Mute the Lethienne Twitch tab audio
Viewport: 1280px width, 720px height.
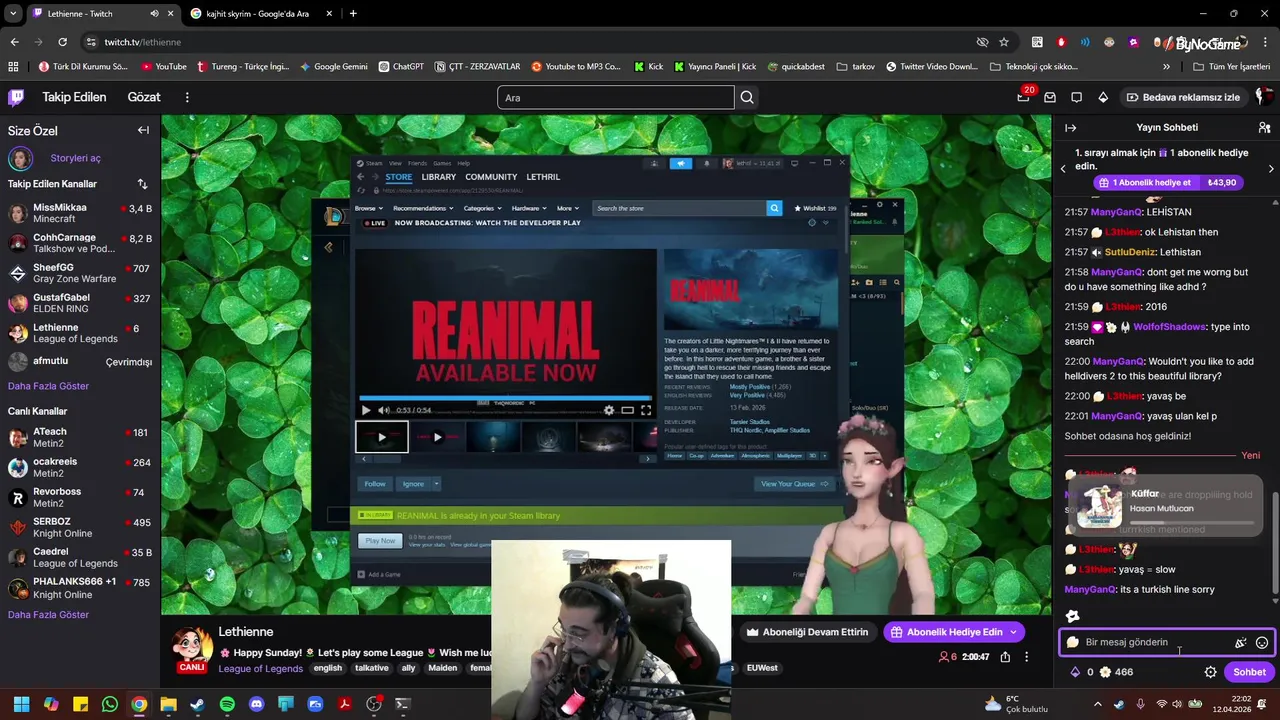[x=154, y=14]
